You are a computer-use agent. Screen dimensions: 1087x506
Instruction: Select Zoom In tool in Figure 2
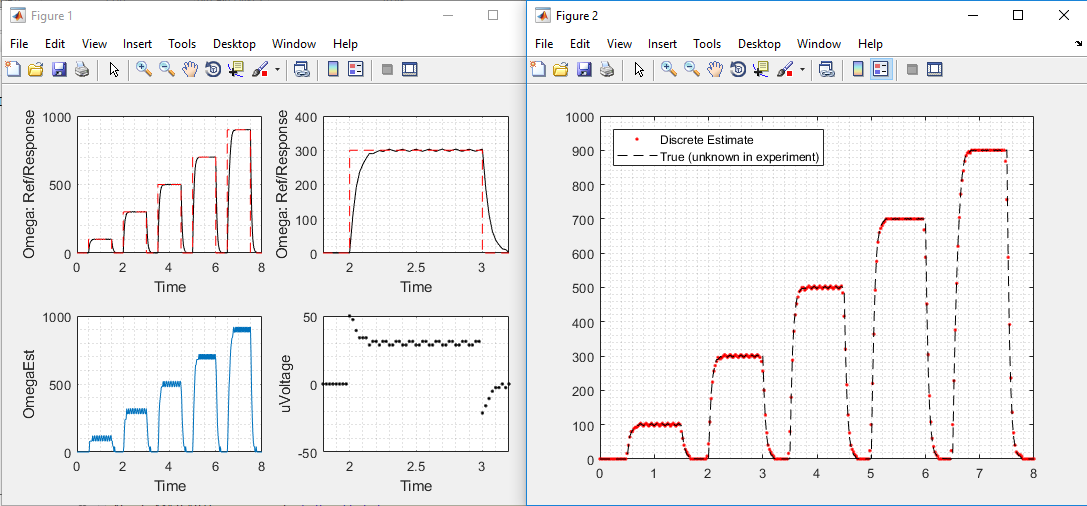[668, 69]
